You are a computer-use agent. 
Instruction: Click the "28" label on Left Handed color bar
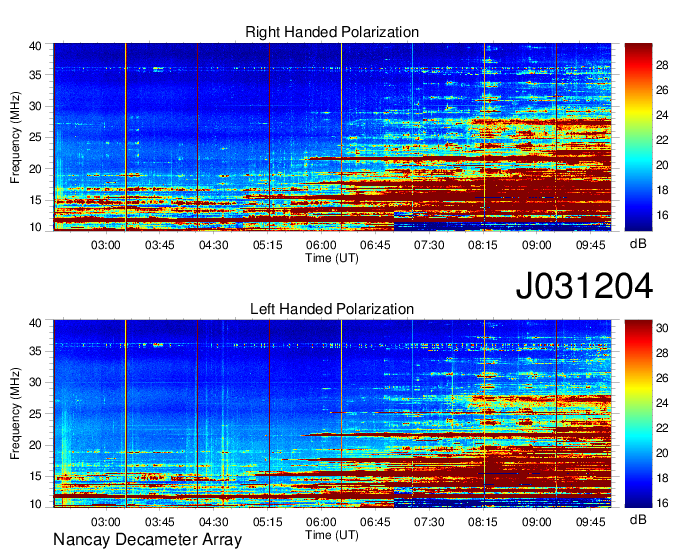point(662,353)
